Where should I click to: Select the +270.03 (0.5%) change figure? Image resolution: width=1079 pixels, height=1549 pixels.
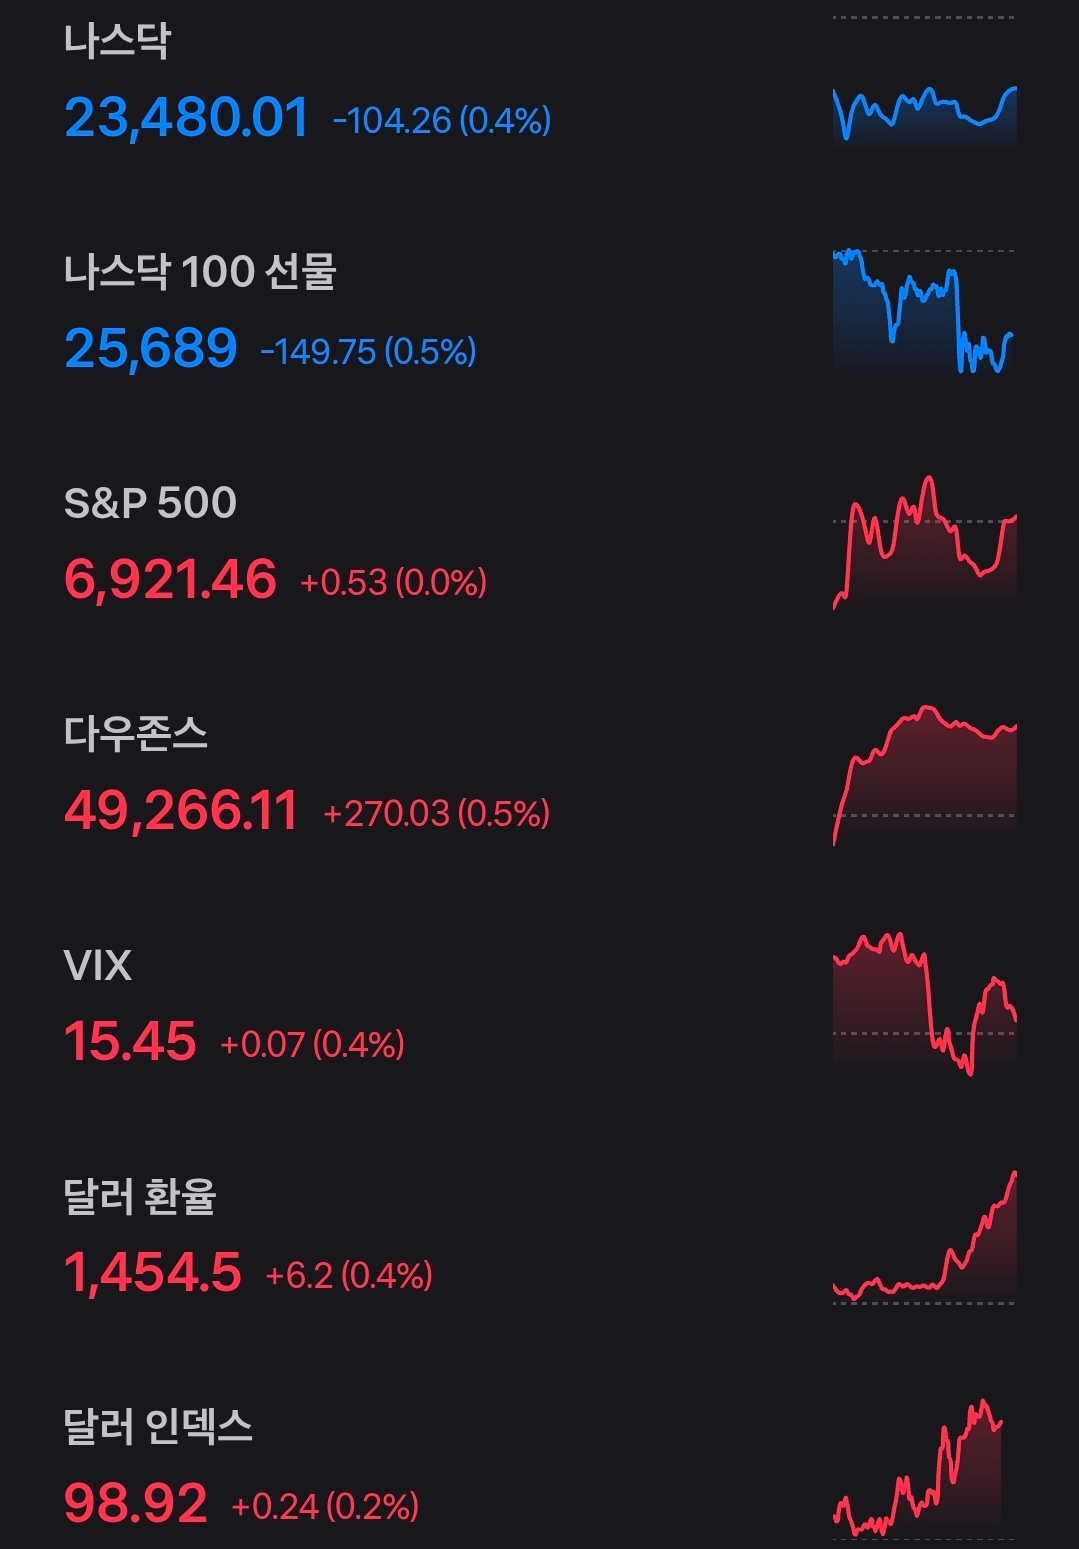click(x=437, y=813)
